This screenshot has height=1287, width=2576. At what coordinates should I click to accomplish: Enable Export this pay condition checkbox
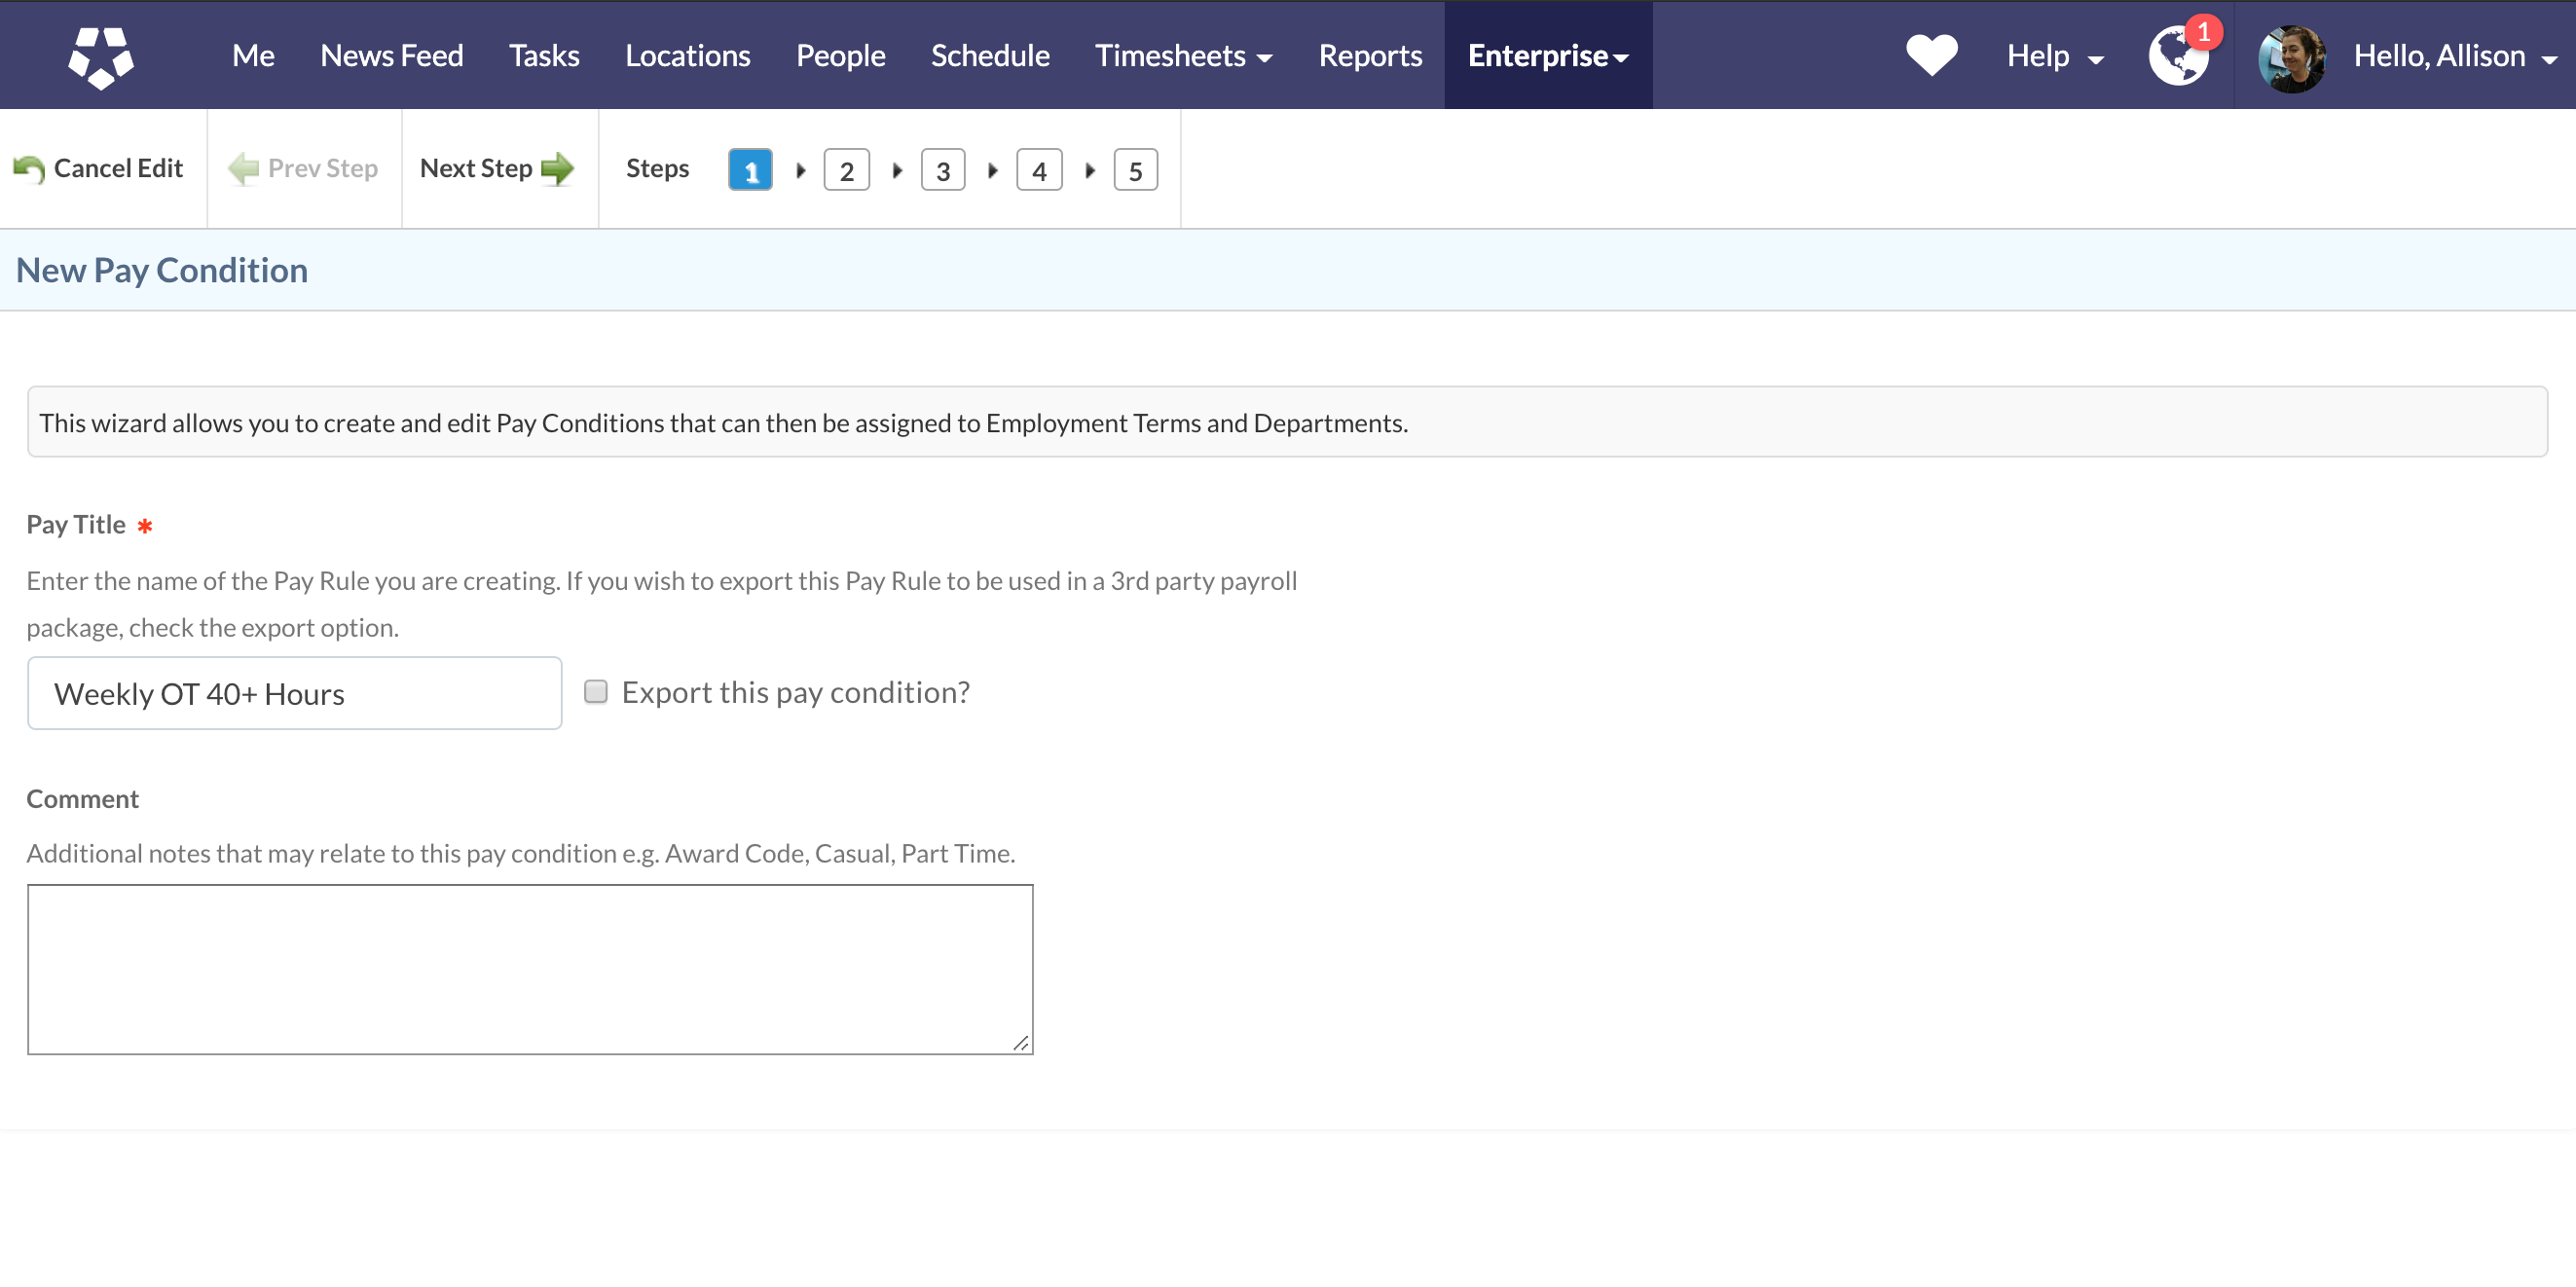[x=595, y=692]
